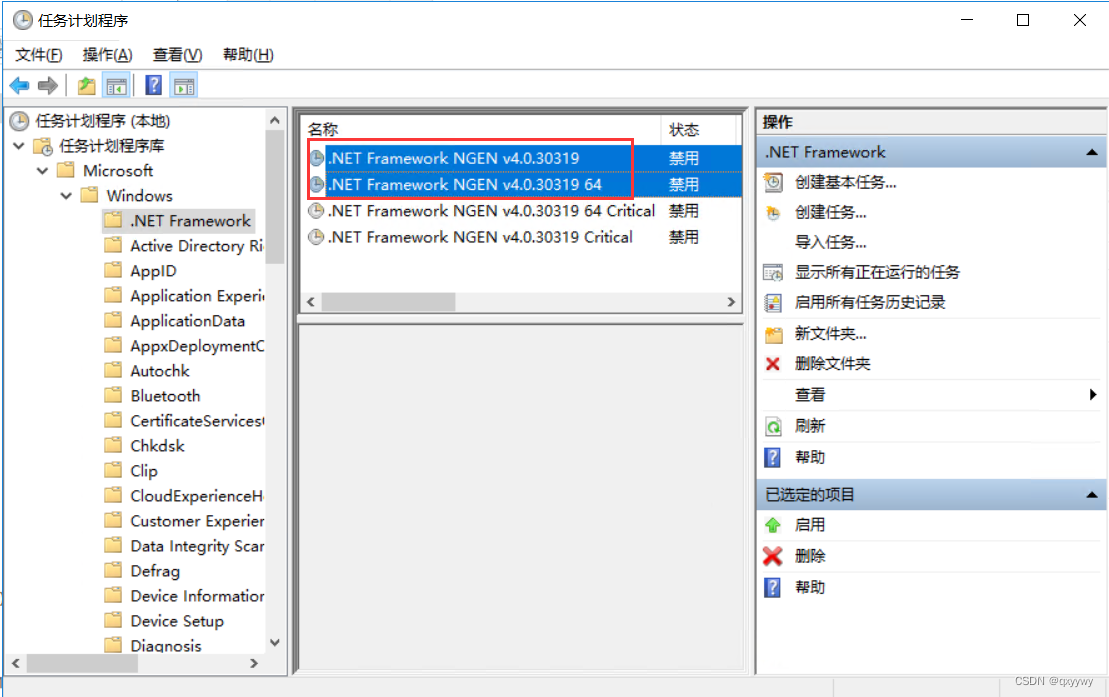The width and height of the screenshot is (1109, 697).
Task: Click the tree pane horizontal scrollbar right arrow
Action: click(254, 664)
